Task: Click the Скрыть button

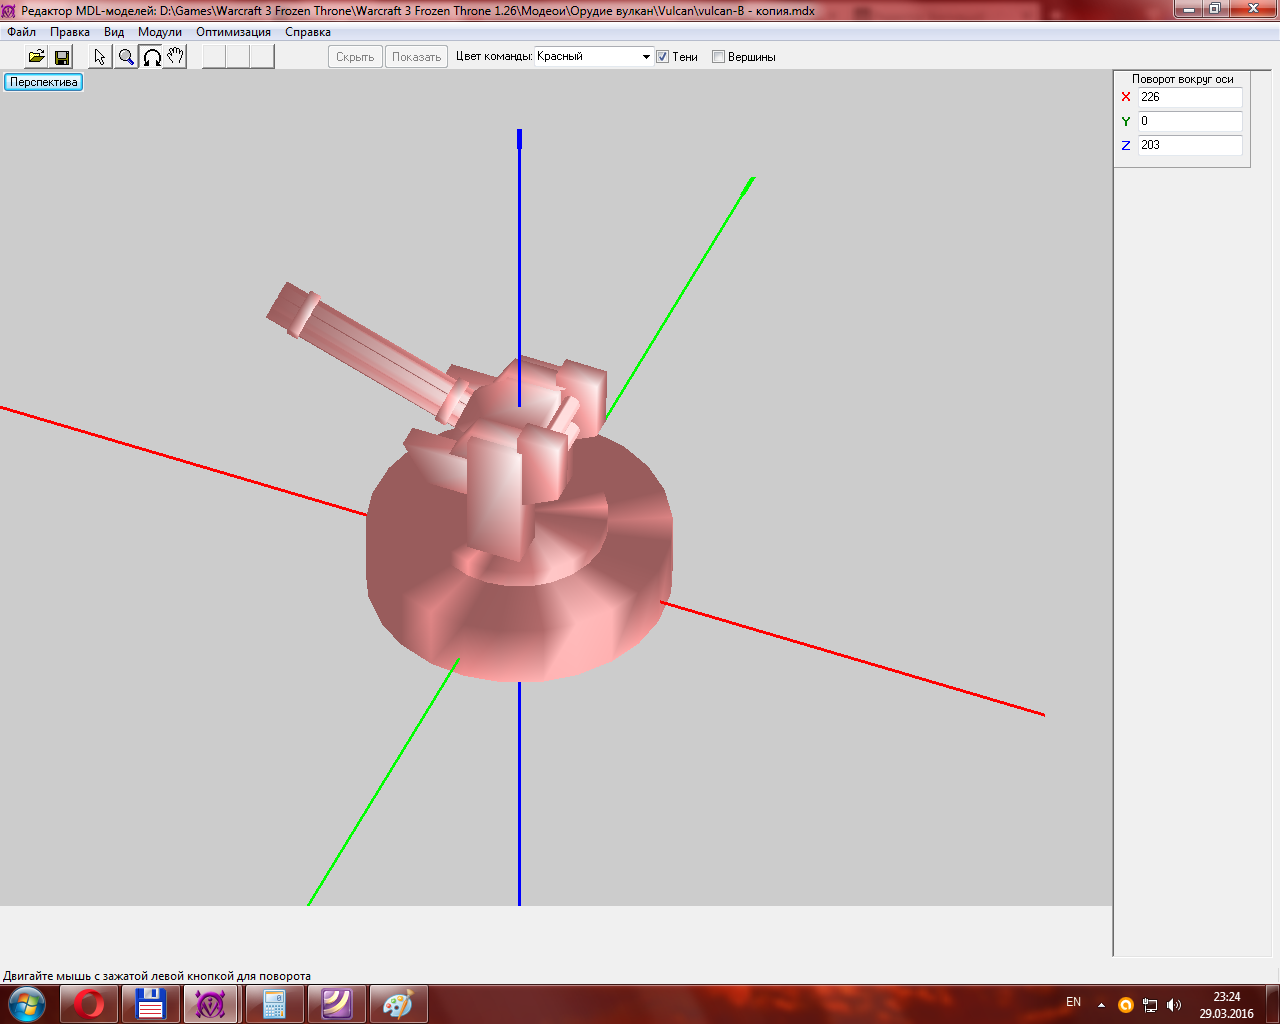Action: pyautogui.click(x=355, y=57)
